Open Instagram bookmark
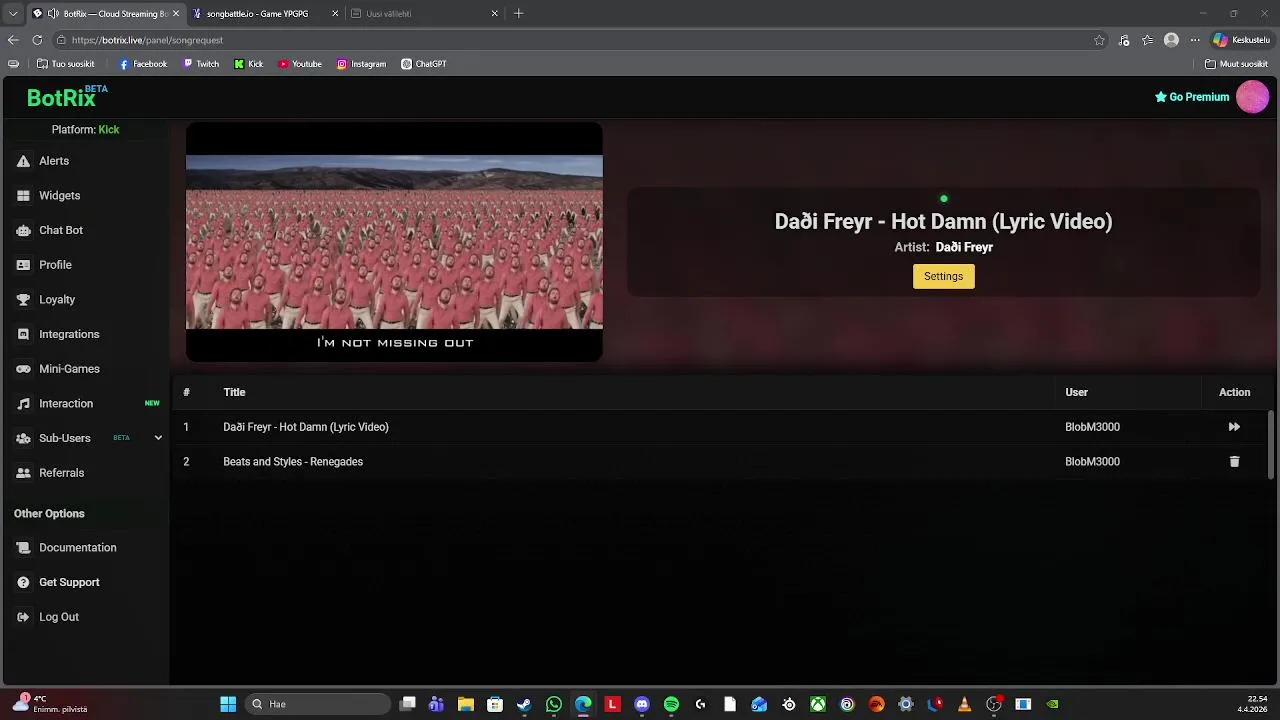1280x720 pixels. point(361,64)
